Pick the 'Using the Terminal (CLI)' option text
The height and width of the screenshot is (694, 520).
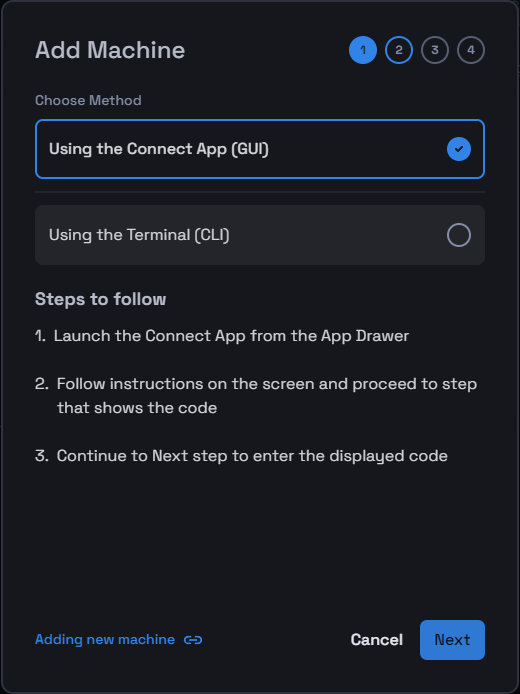coord(139,235)
